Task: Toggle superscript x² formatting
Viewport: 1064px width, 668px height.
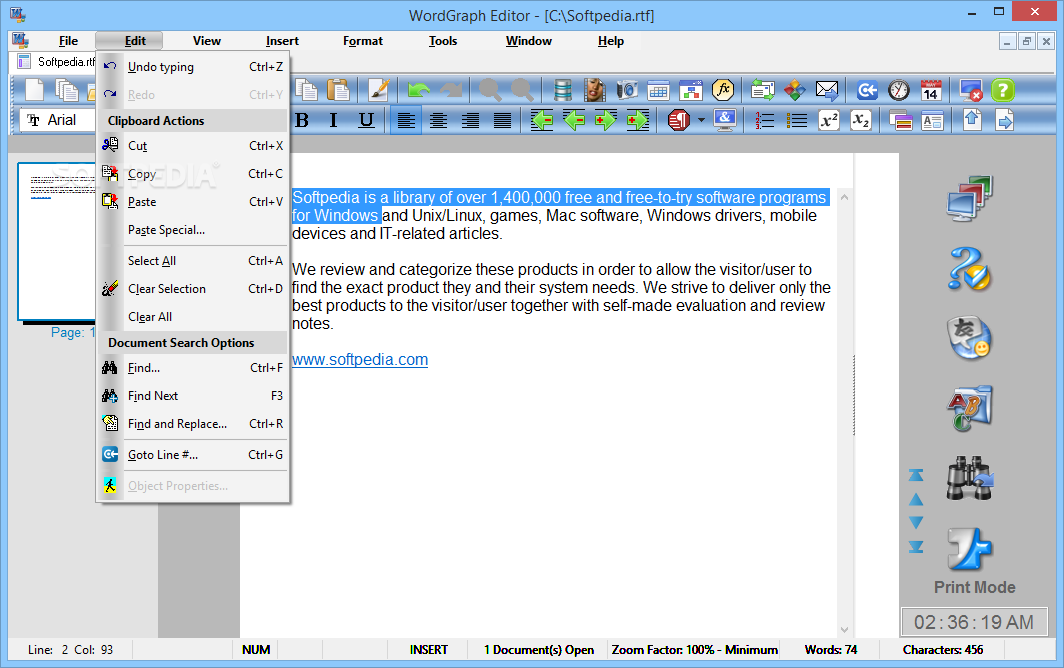Action: click(x=829, y=121)
